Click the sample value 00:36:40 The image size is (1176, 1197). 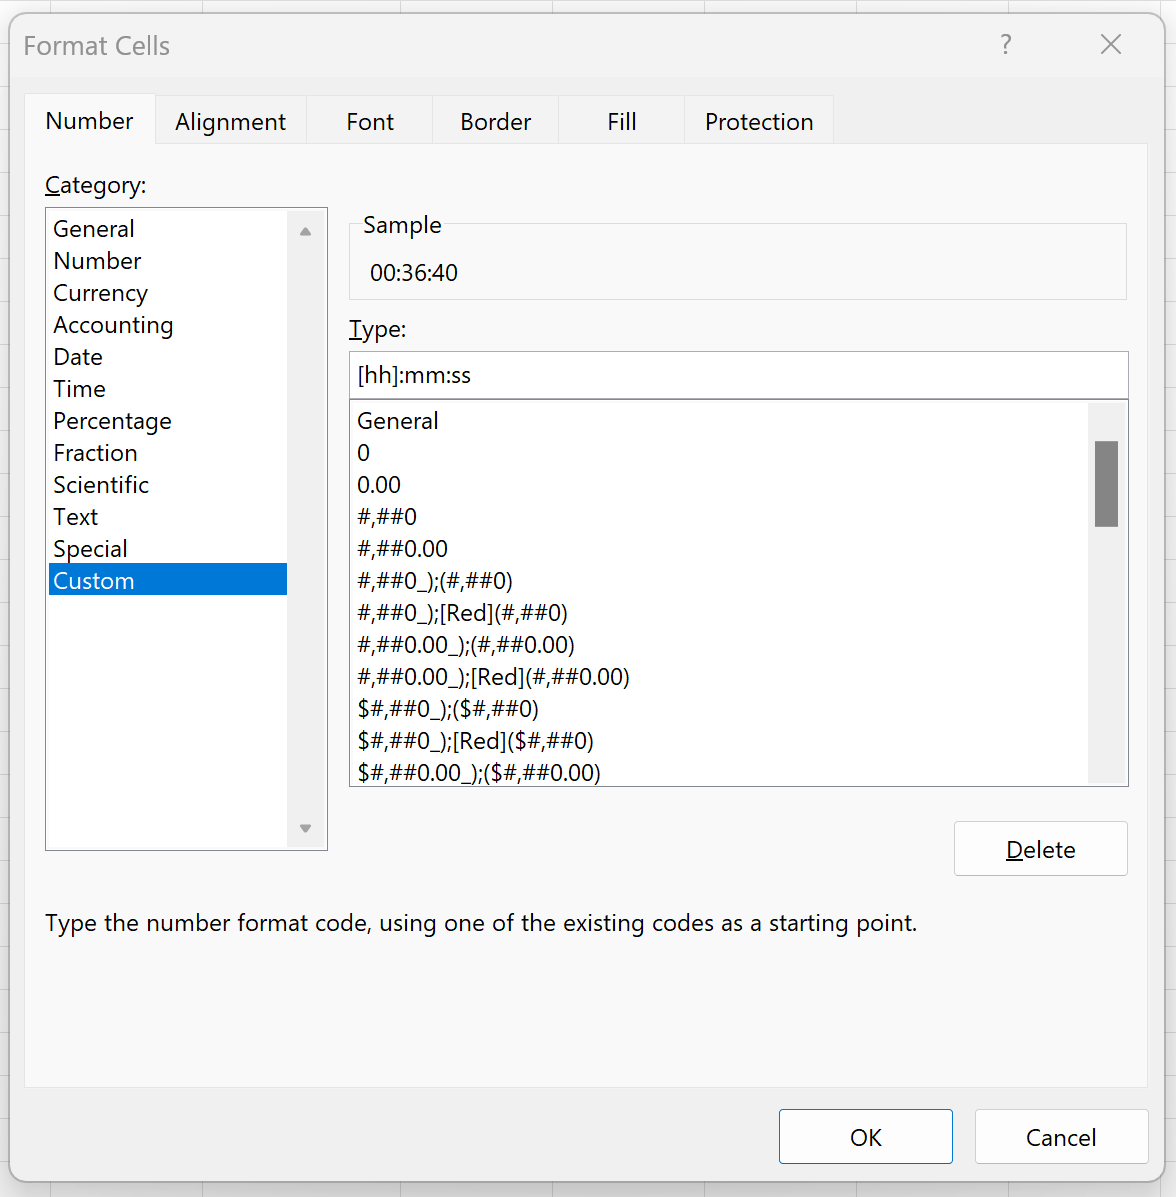tap(414, 273)
